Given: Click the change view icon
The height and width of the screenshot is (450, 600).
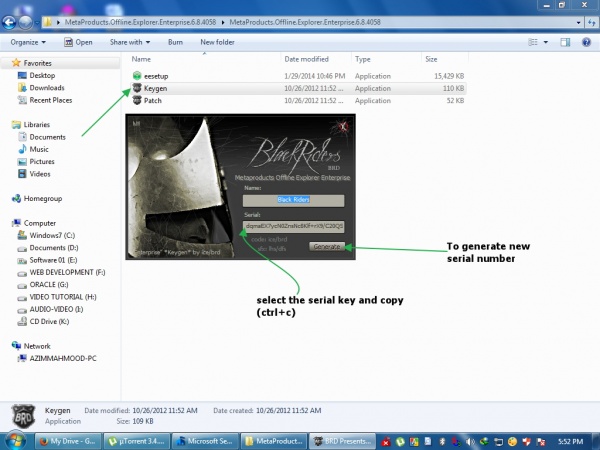Looking at the screenshot, I should (533, 42).
